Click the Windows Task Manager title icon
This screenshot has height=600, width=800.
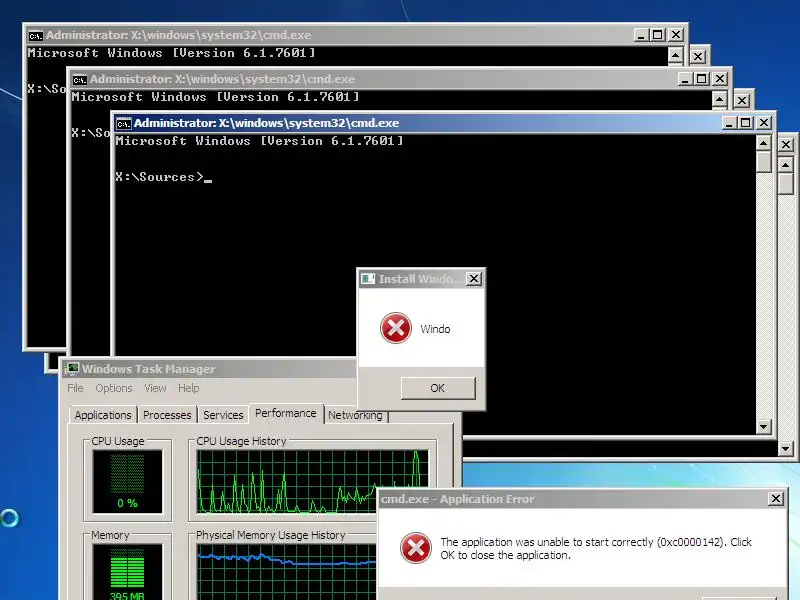point(72,368)
